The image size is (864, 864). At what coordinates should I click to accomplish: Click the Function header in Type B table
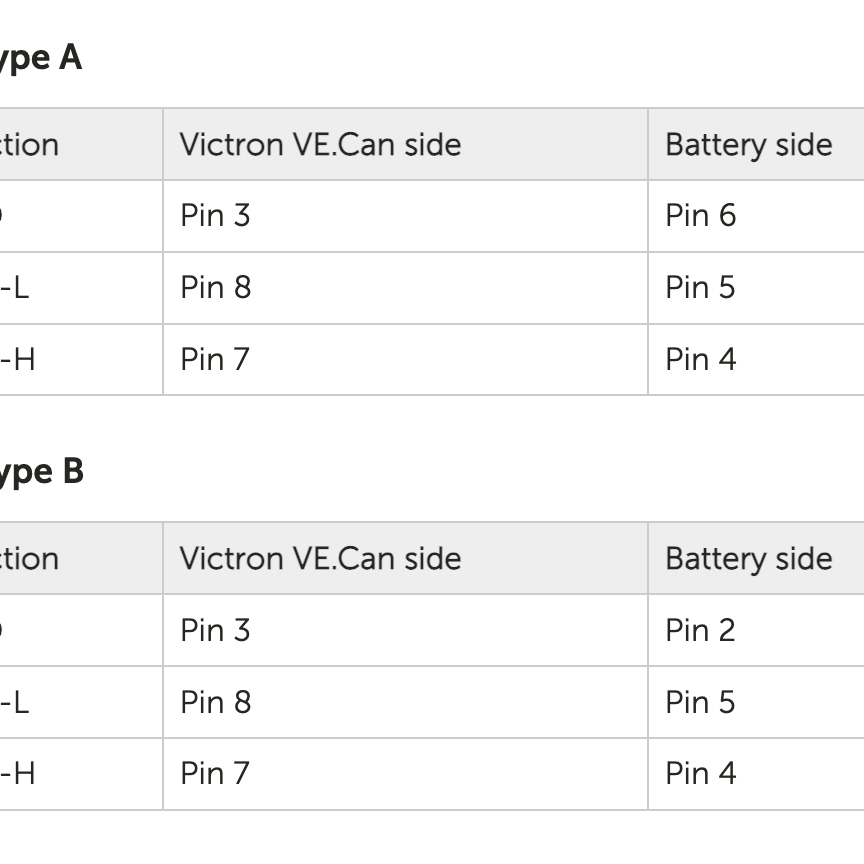(x=30, y=558)
